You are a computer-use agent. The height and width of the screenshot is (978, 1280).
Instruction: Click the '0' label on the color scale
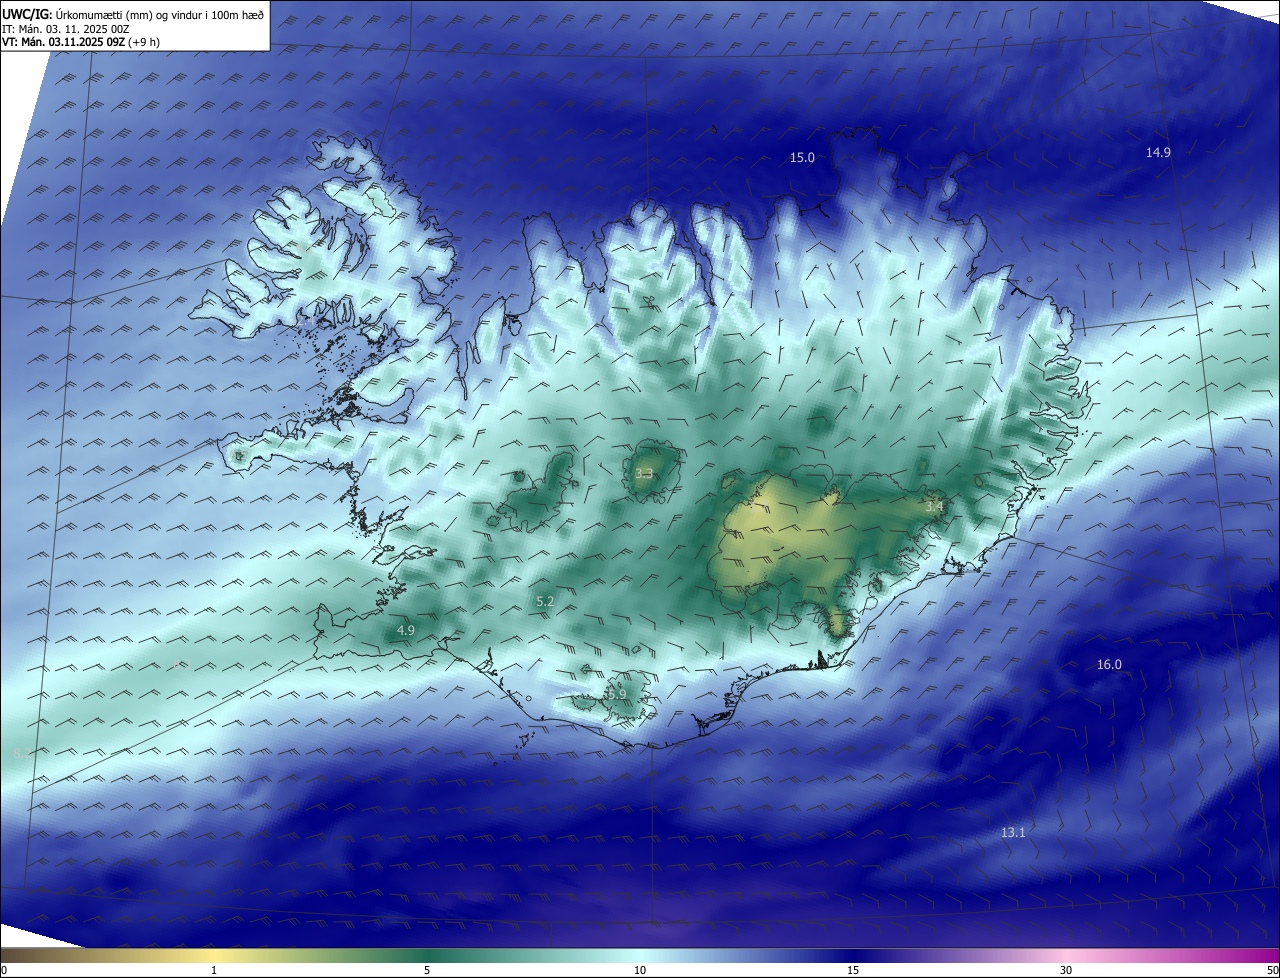(x=3, y=970)
